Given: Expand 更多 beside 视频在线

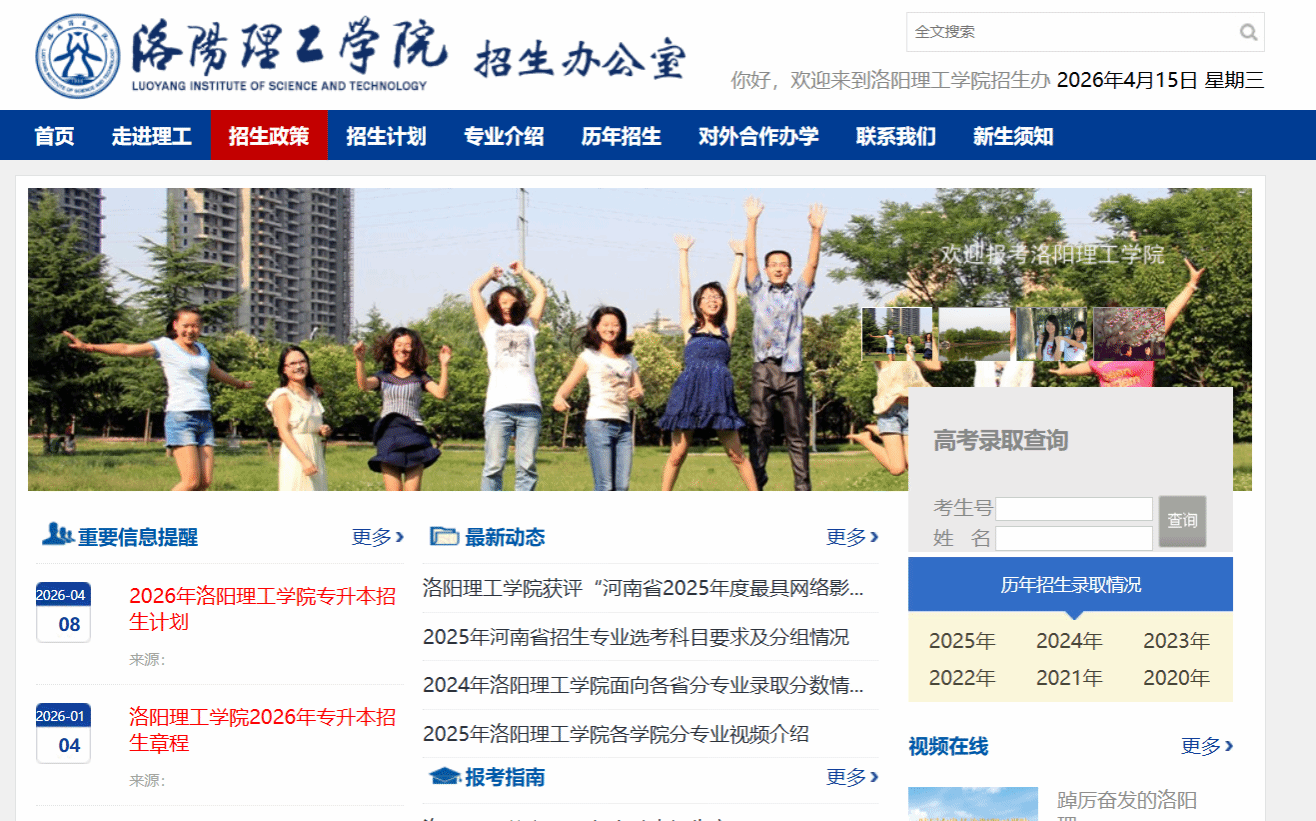Looking at the screenshot, I should pos(1206,746).
